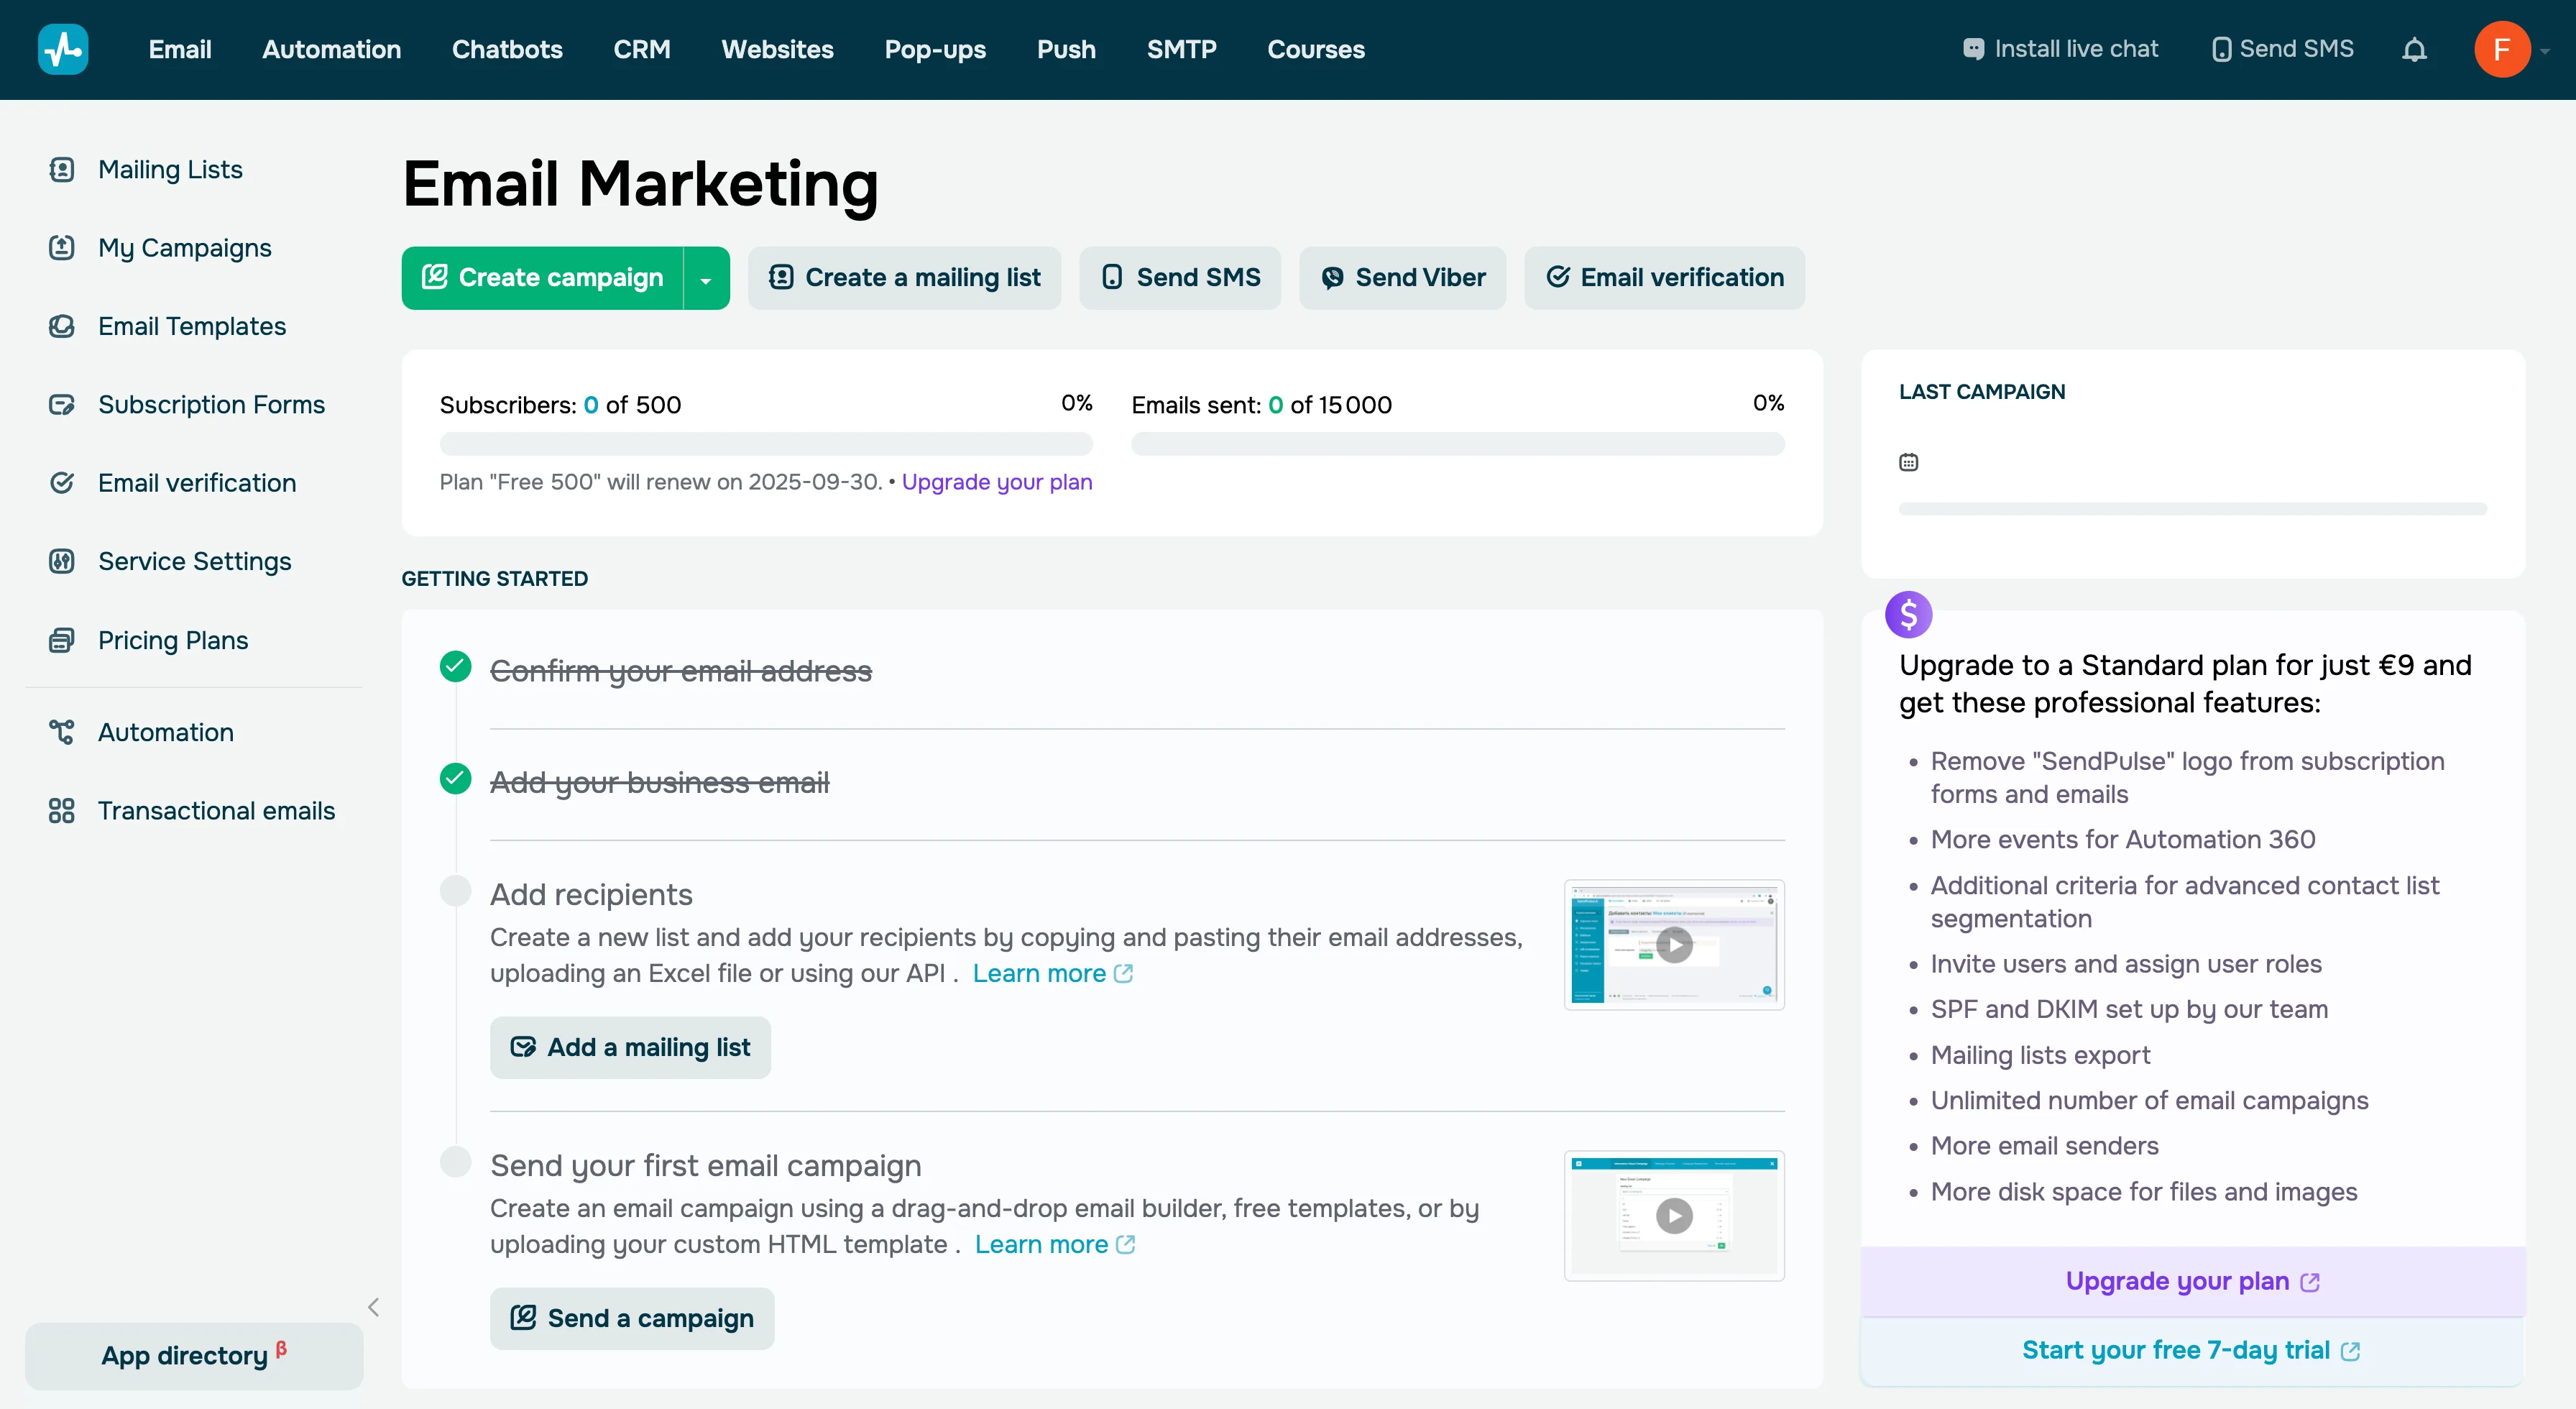Click the subscribers progress bar

(x=766, y=444)
